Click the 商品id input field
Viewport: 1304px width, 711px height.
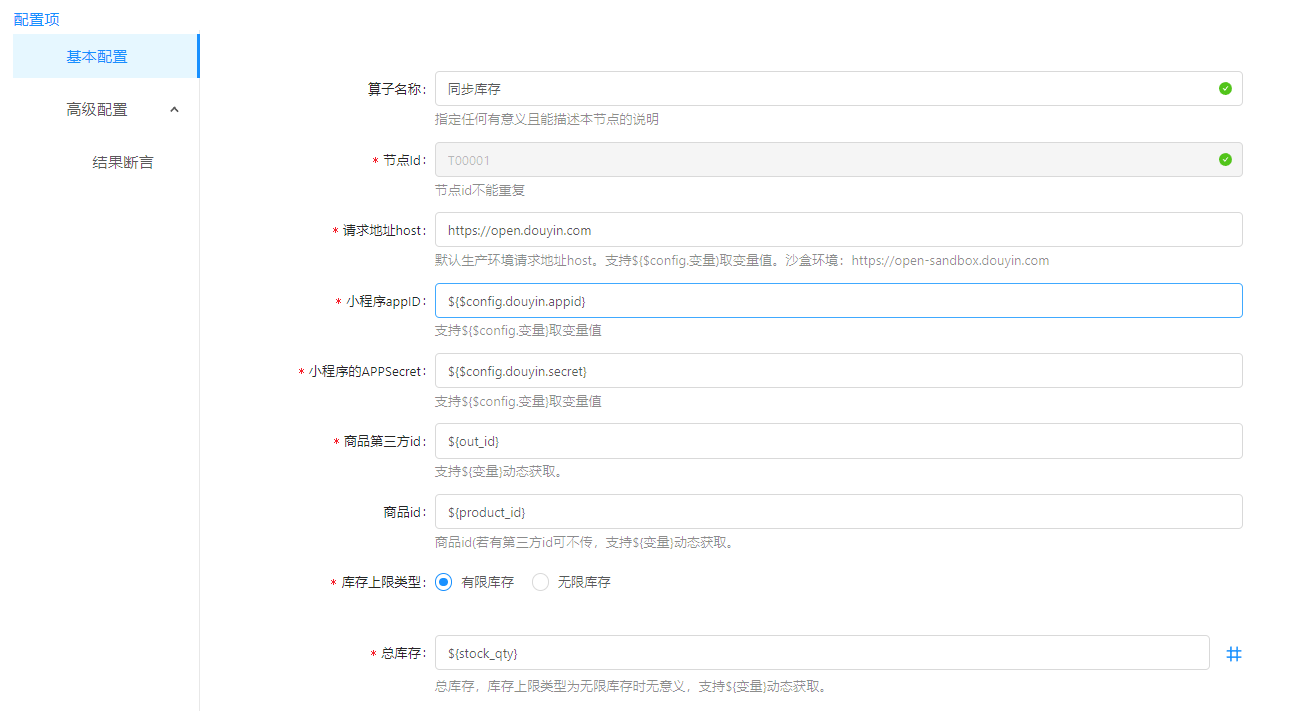coord(838,512)
